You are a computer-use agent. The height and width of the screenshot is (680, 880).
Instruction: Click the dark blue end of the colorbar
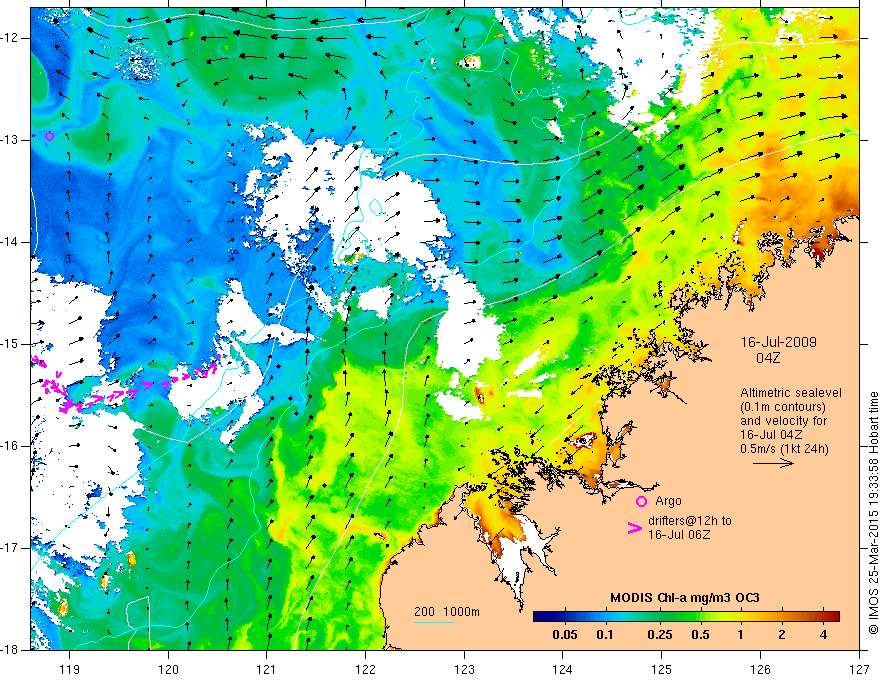542,617
